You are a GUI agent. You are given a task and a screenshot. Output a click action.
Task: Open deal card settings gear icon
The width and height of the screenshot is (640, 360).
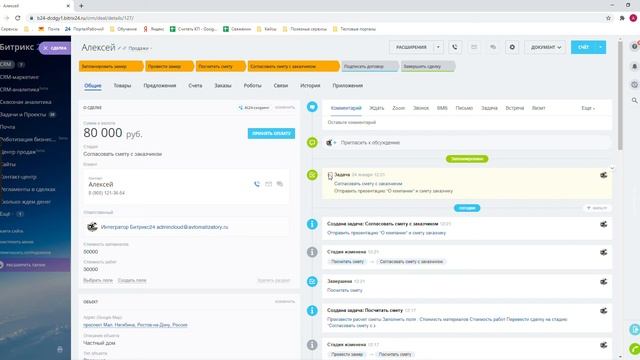coord(512,47)
